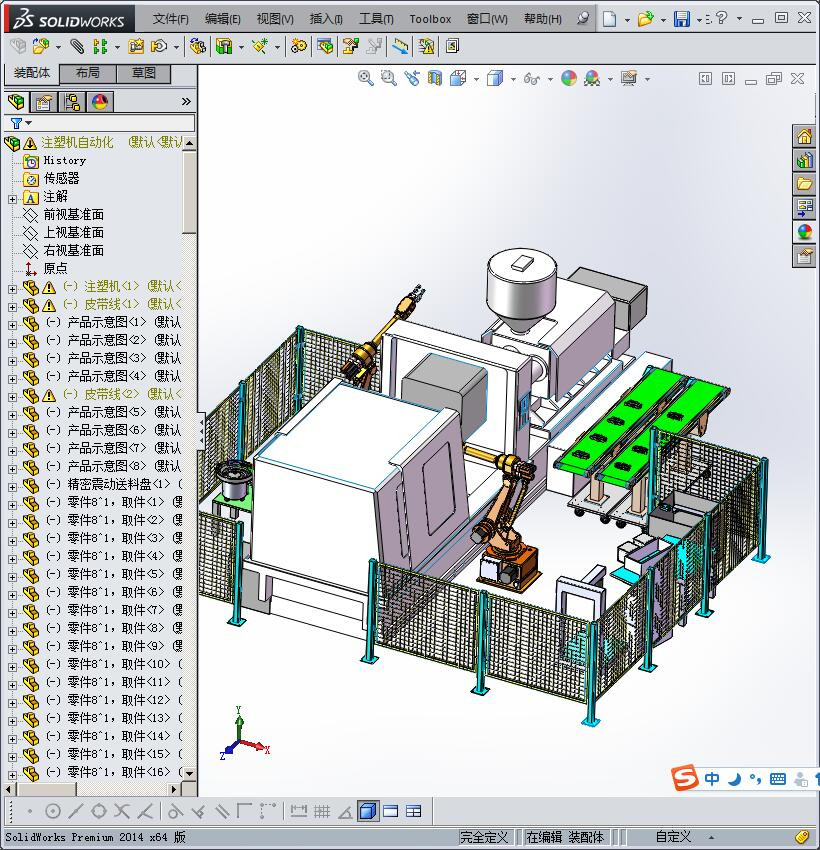Switch to the 布局 tab
The width and height of the screenshot is (820, 850).
coord(87,73)
